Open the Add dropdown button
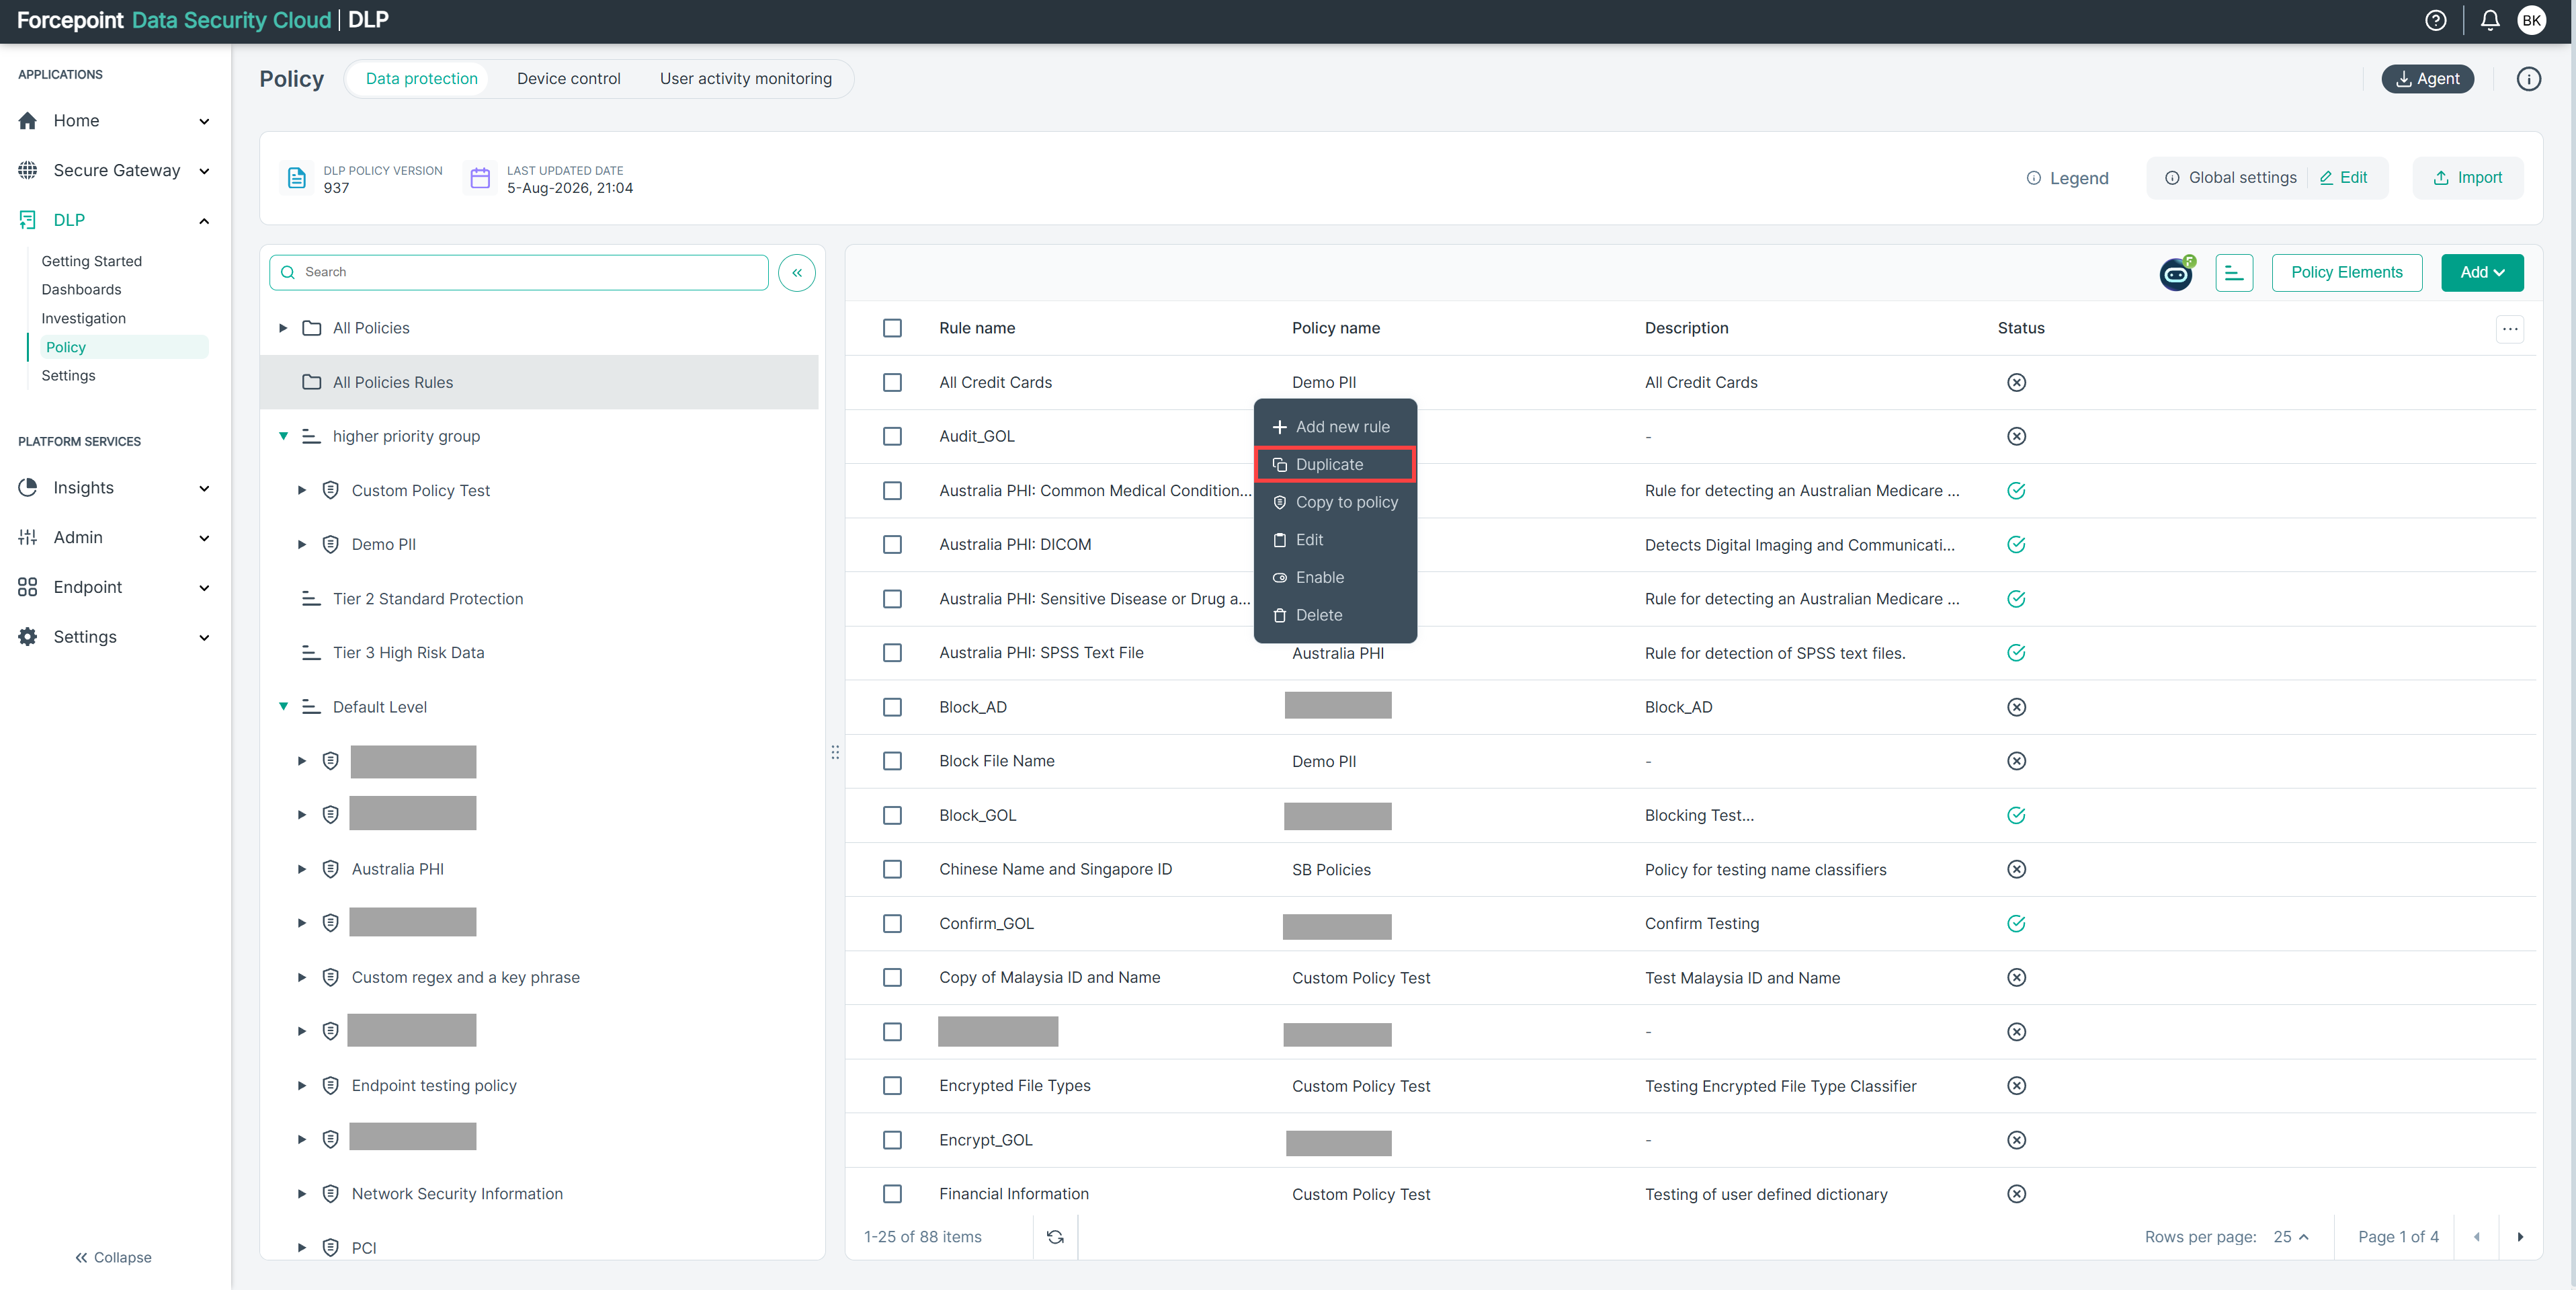Image resolution: width=2576 pixels, height=1290 pixels. point(2482,273)
